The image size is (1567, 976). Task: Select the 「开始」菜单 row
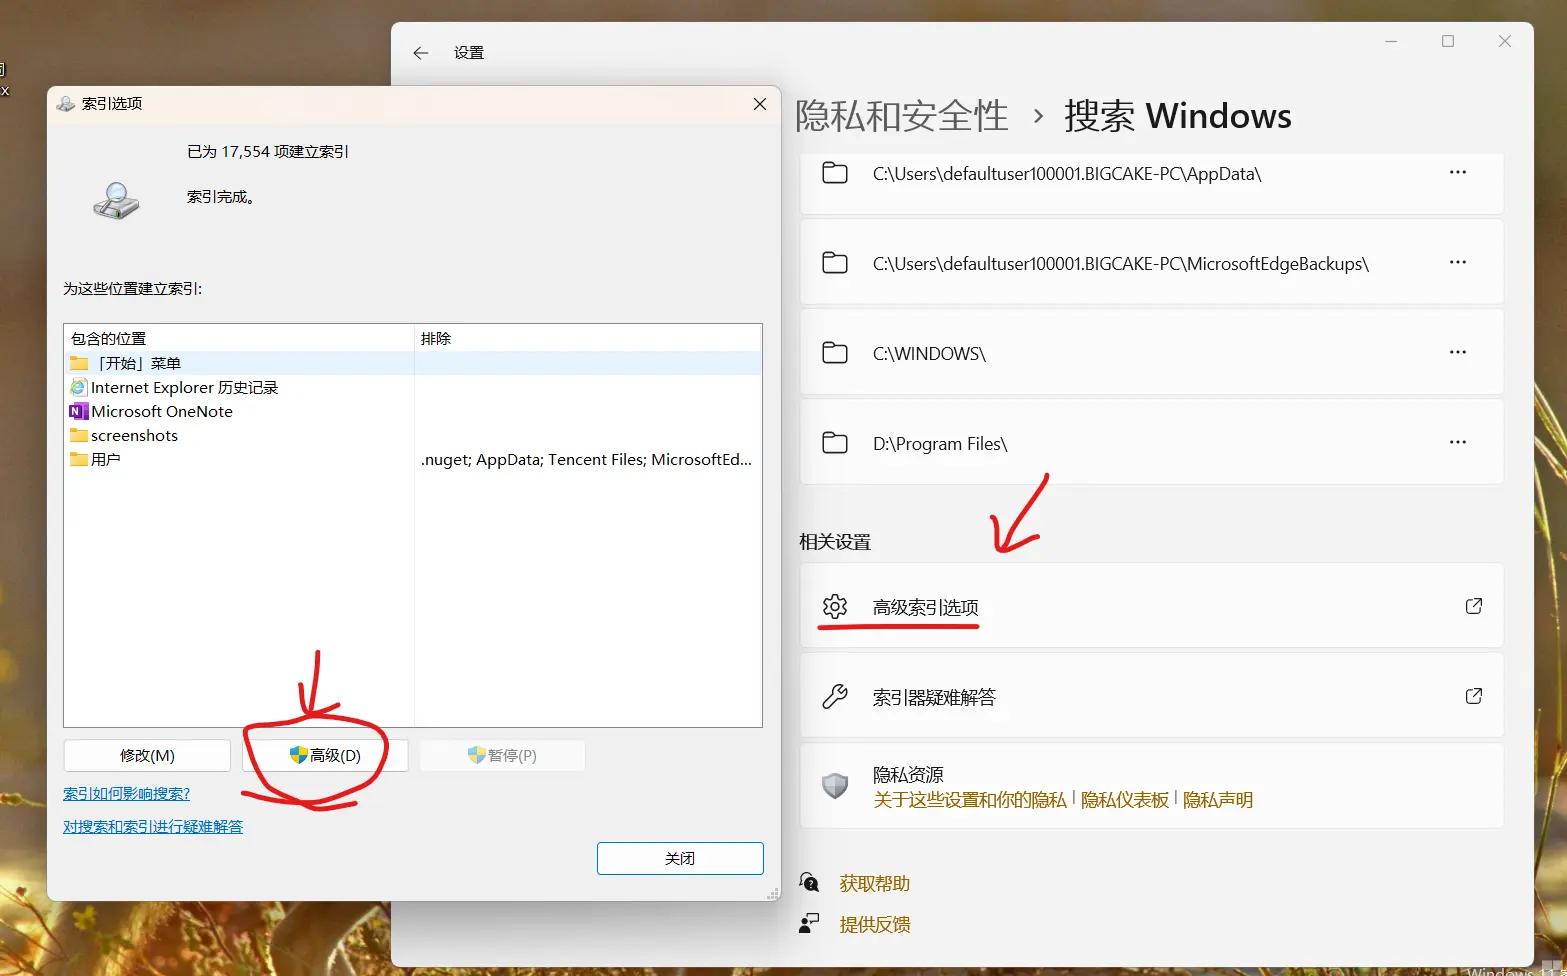pos(413,363)
